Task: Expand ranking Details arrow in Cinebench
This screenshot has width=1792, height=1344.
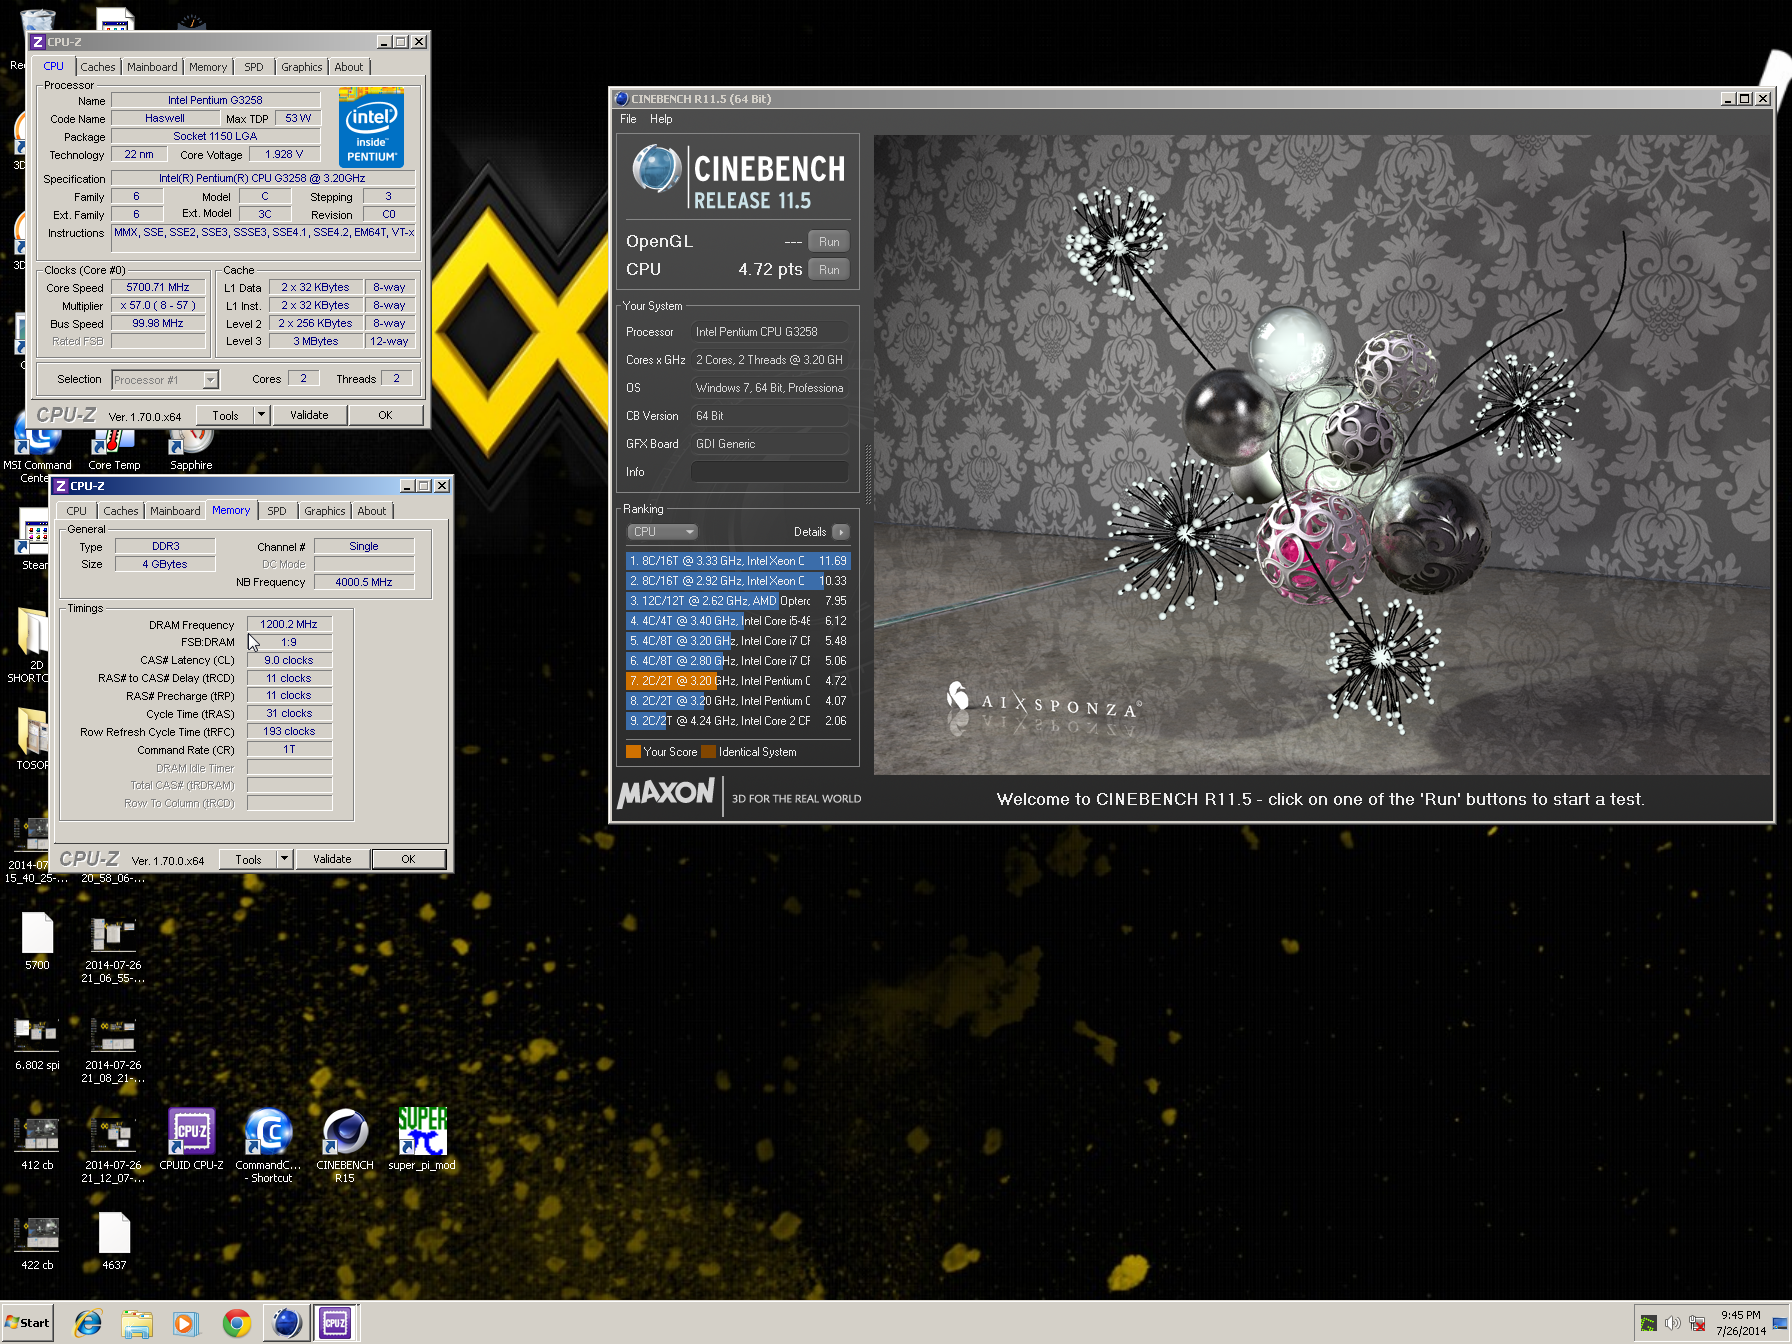Action: tap(840, 532)
